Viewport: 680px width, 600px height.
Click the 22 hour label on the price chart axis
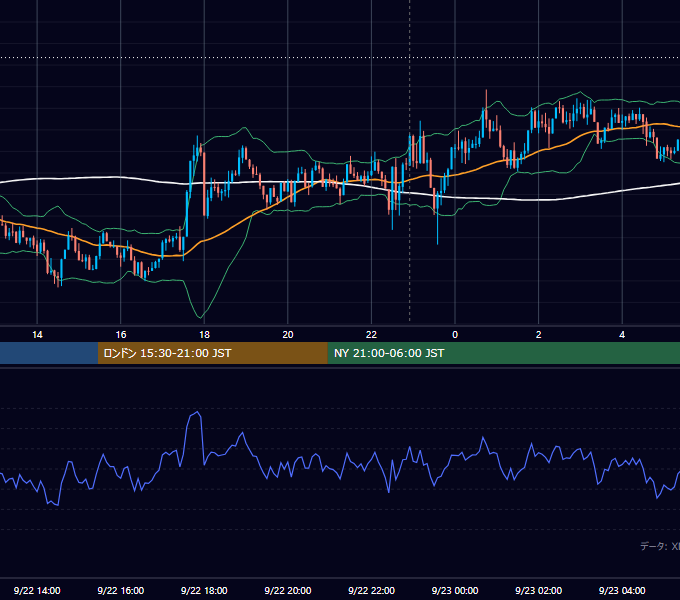(371, 335)
